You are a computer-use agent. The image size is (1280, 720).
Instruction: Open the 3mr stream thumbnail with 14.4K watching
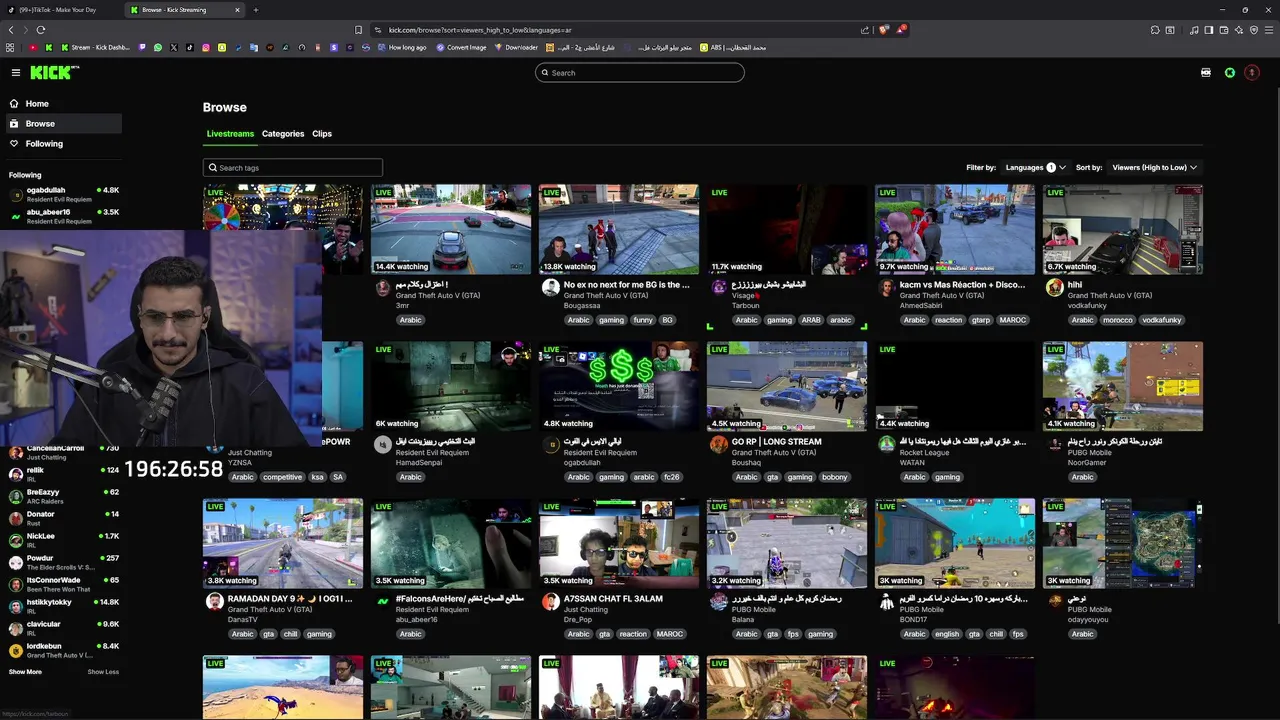pyautogui.click(x=451, y=229)
